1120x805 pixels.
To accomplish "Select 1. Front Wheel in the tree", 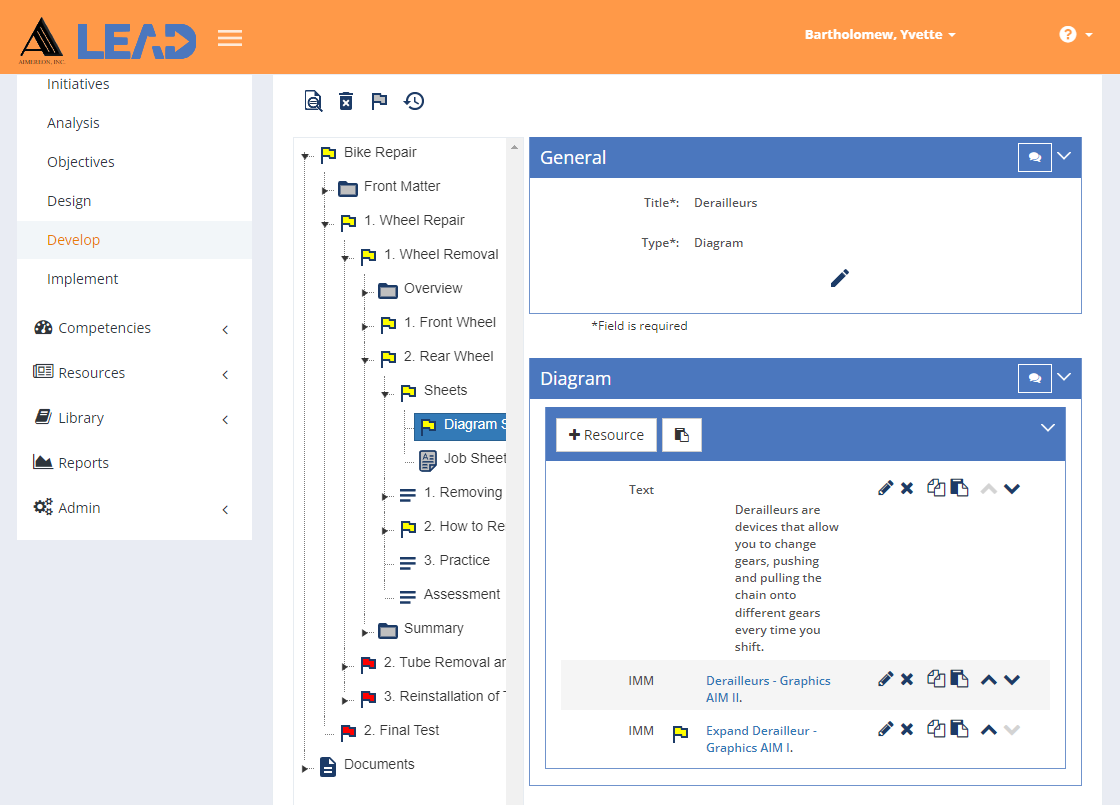I will tap(450, 322).
